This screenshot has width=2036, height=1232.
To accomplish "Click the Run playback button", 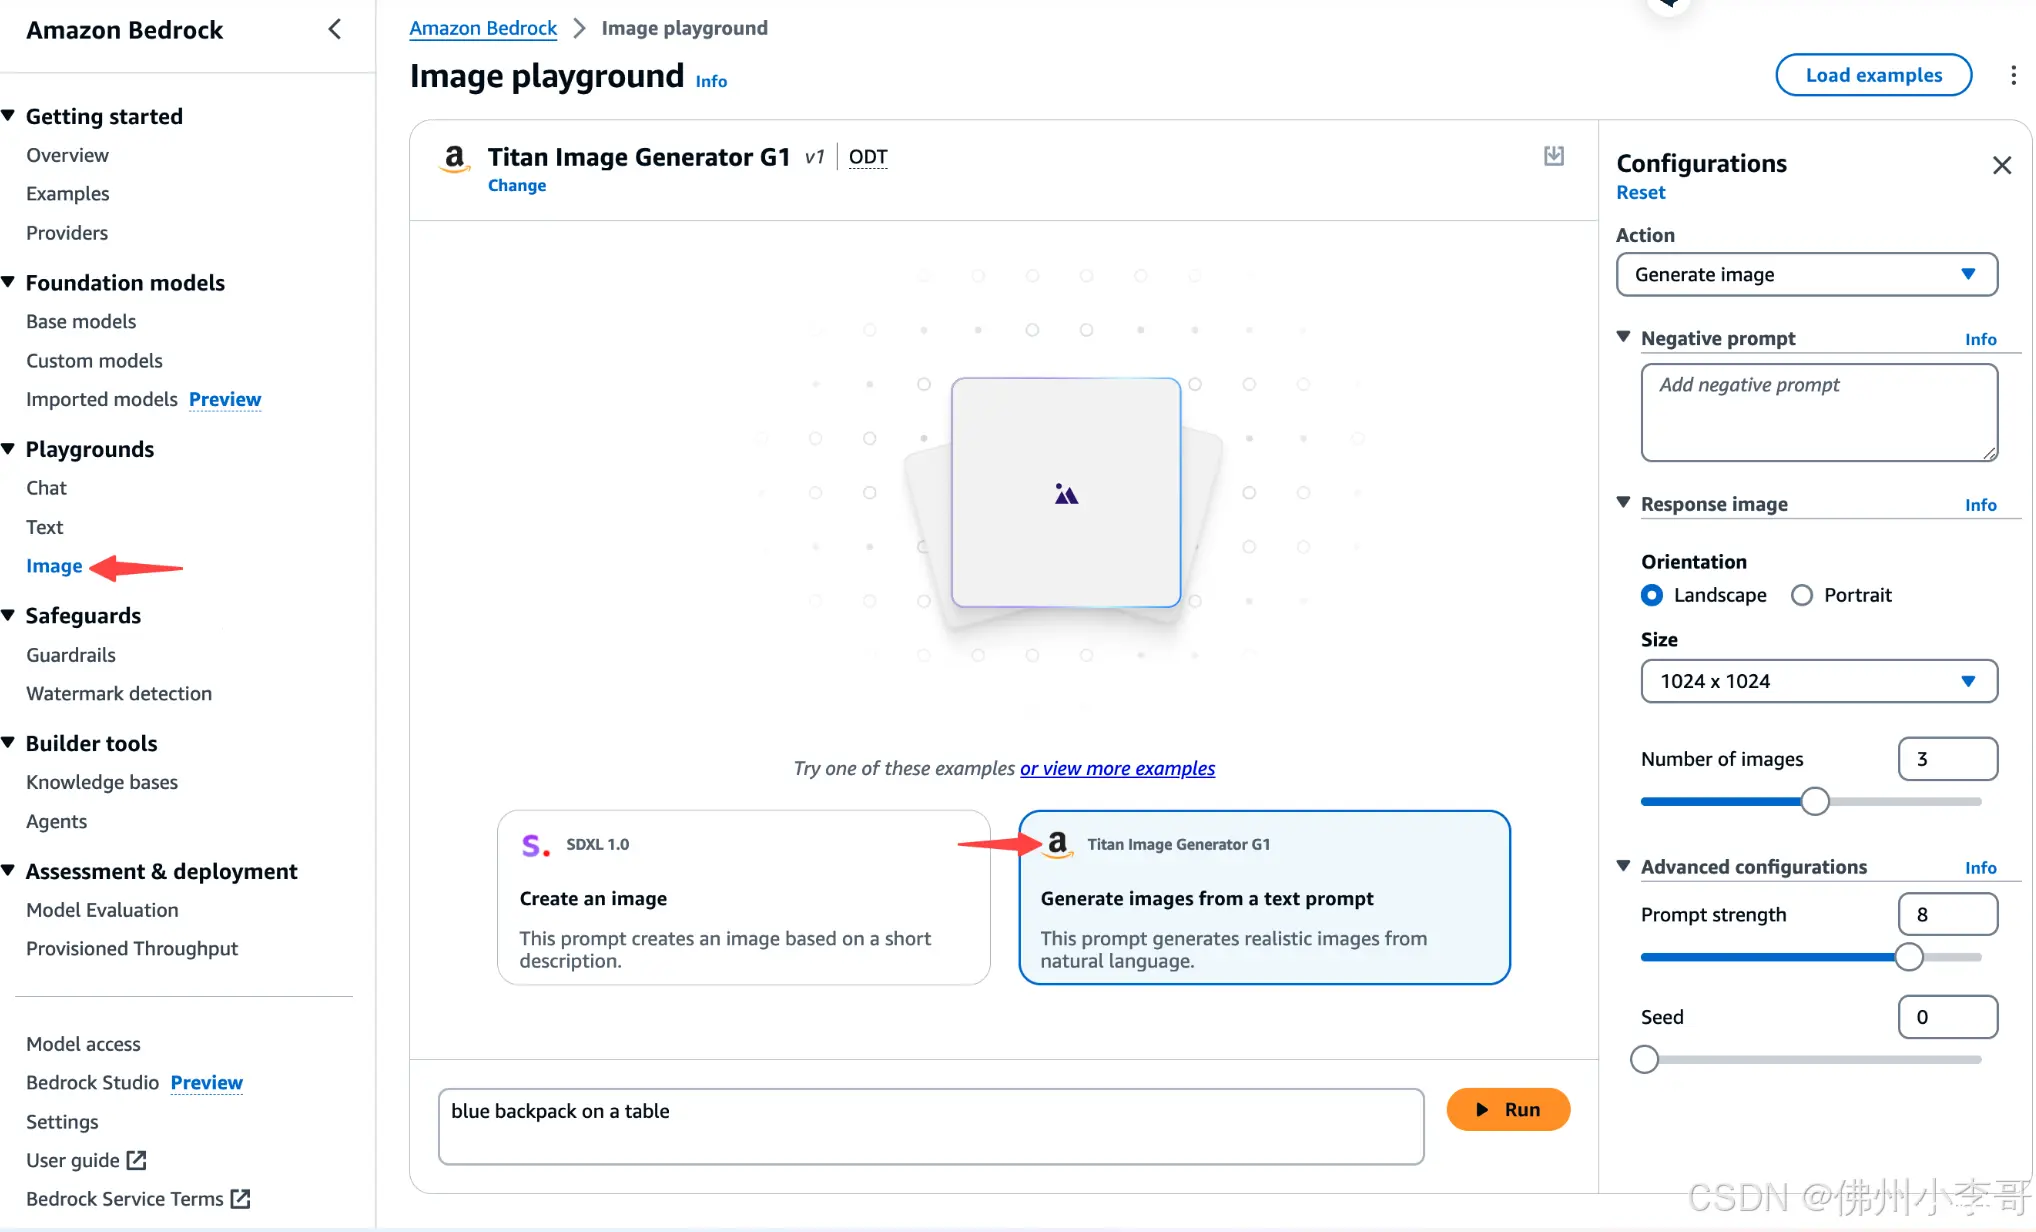I will (1508, 1108).
